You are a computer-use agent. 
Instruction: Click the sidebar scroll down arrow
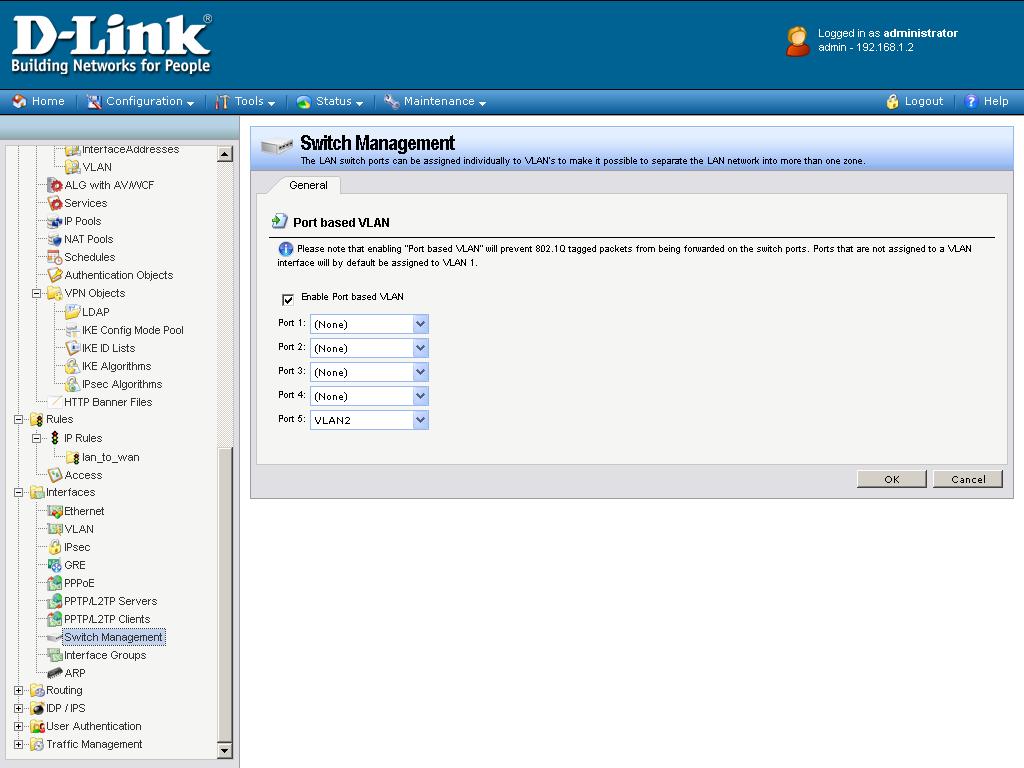pos(224,750)
